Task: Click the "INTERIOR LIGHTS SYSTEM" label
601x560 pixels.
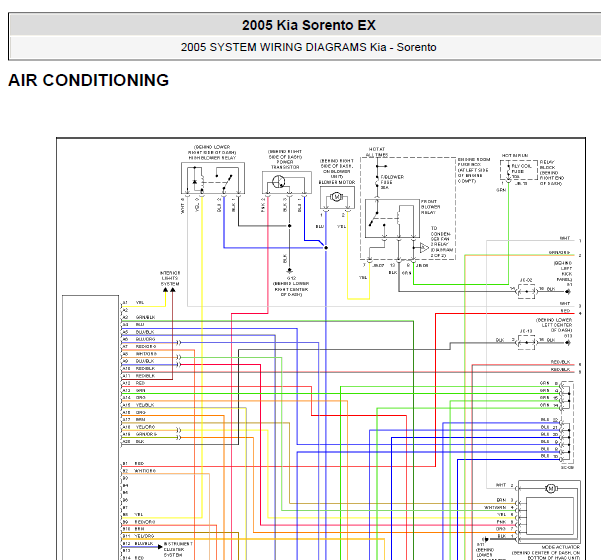Action: [170, 278]
